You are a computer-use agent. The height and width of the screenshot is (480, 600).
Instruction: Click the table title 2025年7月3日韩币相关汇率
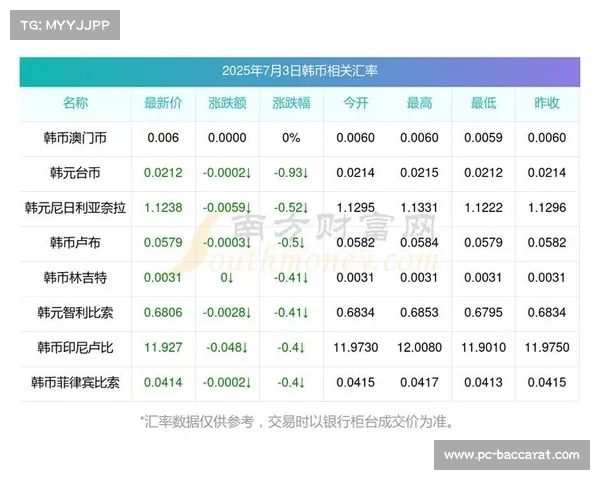300,71
